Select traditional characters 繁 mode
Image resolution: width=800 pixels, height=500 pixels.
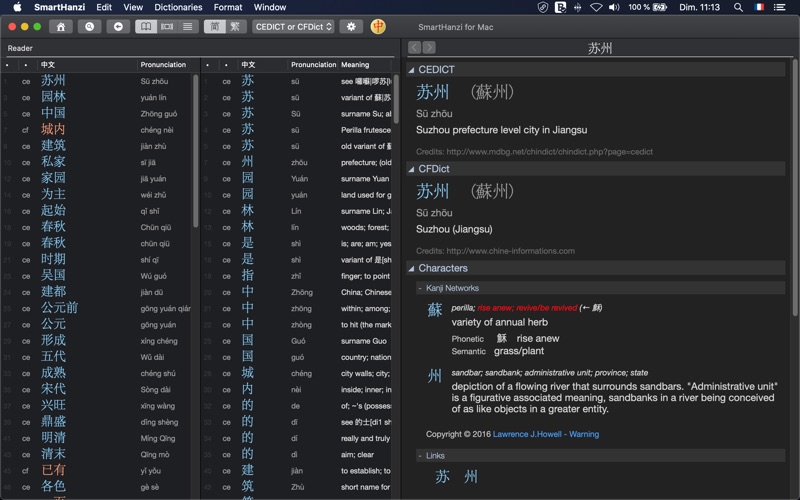pos(236,27)
